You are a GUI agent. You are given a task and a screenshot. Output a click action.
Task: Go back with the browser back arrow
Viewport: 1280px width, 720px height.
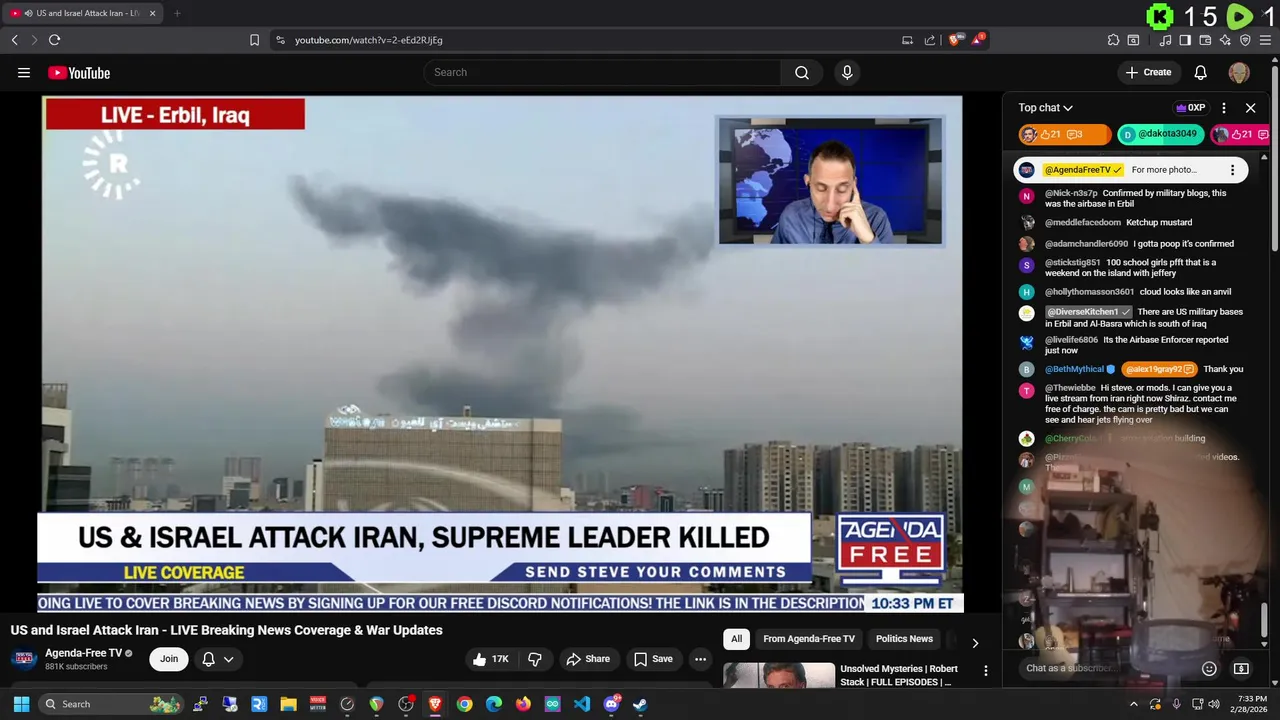click(14, 40)
